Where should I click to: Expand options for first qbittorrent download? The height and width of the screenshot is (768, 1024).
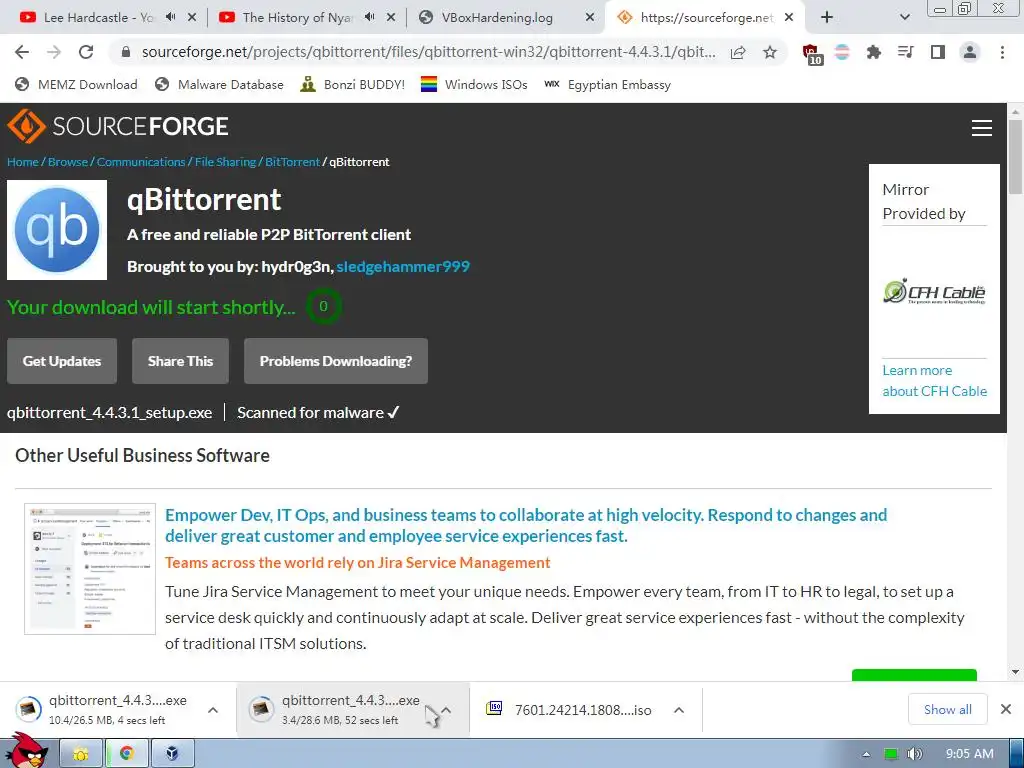click(213, 710)
